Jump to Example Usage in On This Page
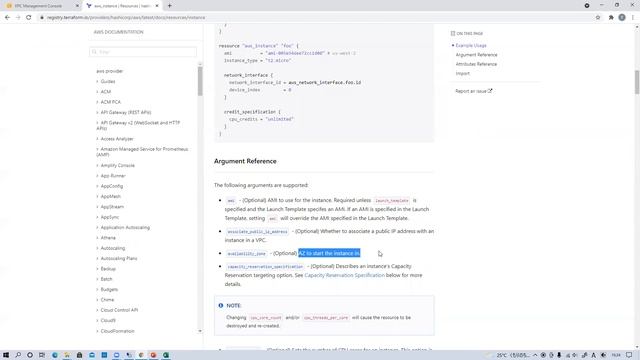 tap(471, 45)
